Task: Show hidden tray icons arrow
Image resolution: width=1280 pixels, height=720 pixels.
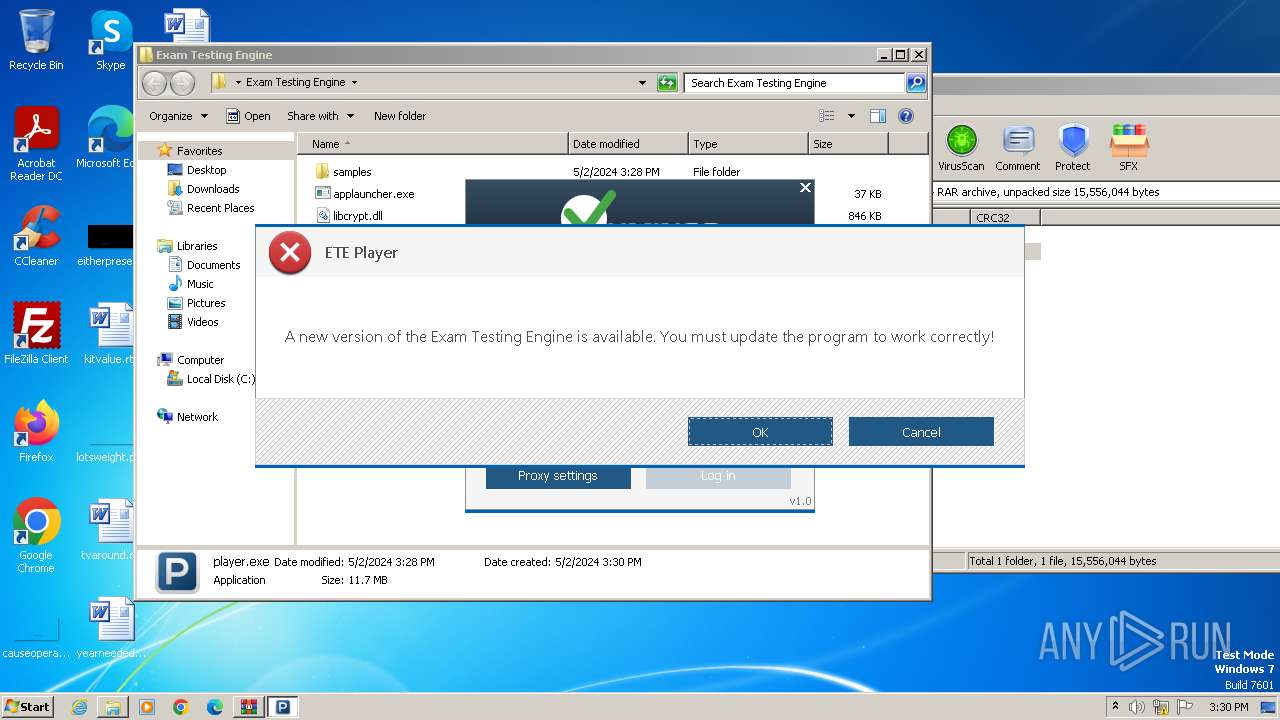Action: tap(1115, 707)
